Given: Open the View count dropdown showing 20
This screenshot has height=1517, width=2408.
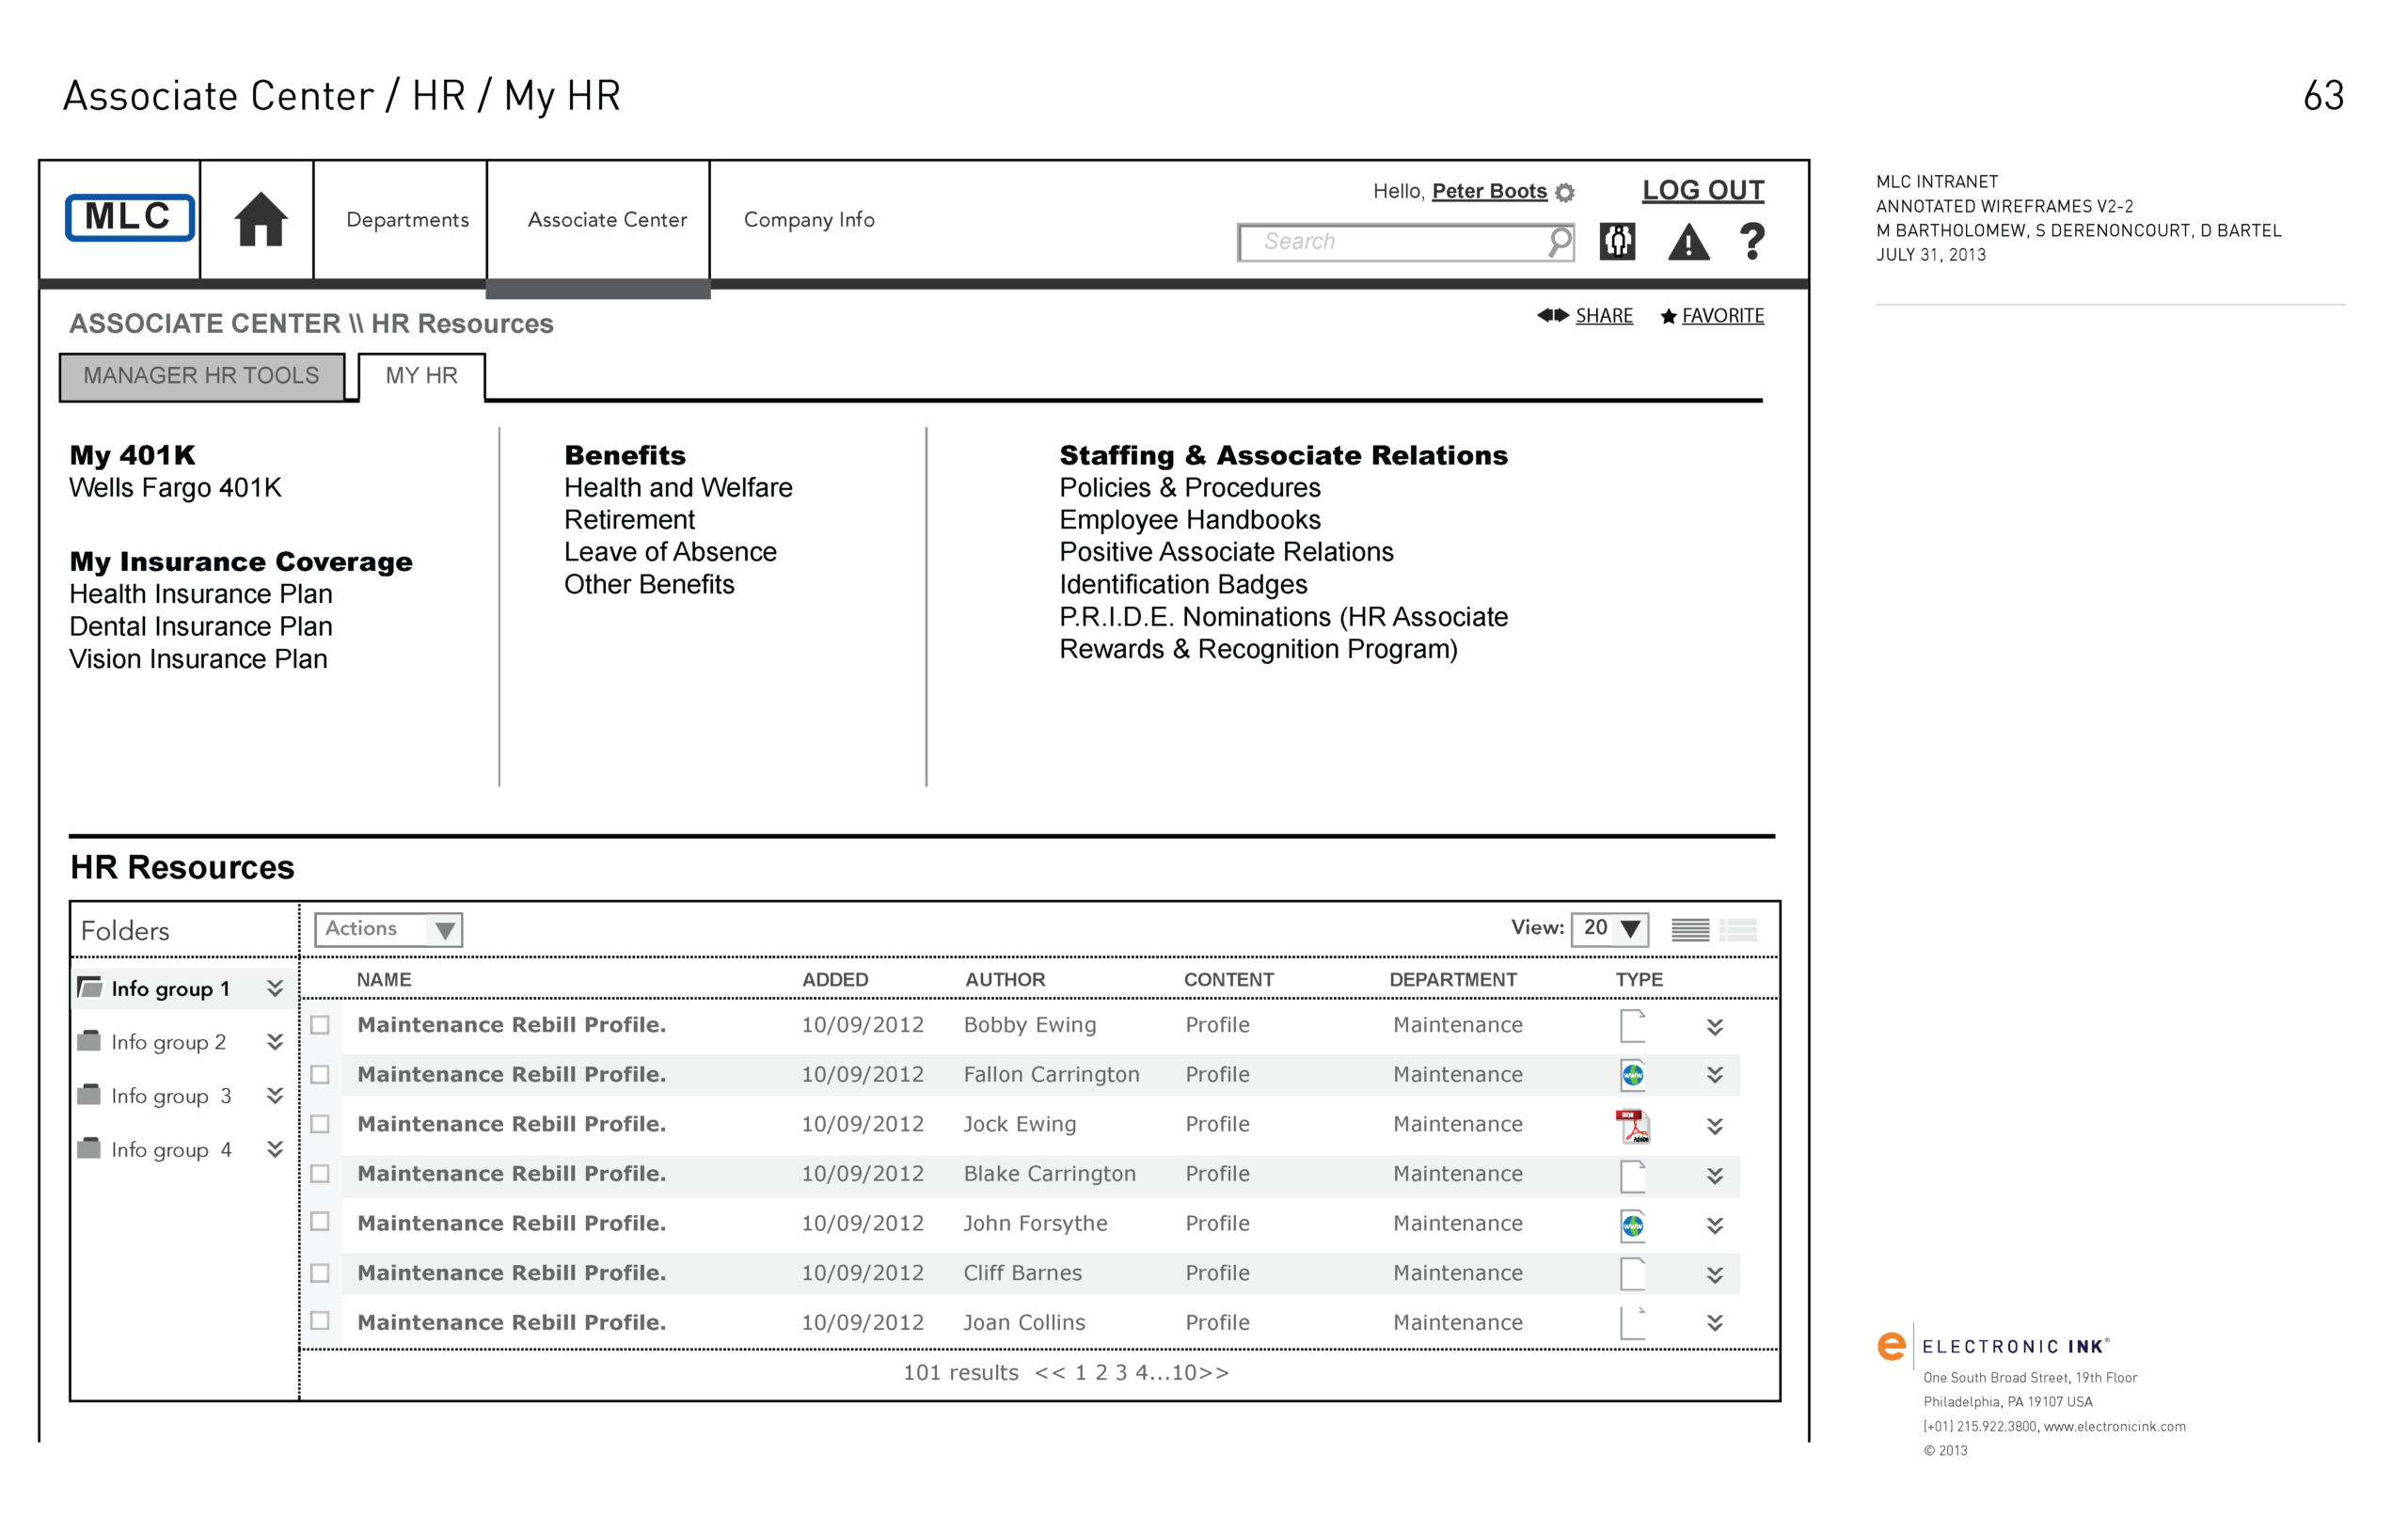Looking at the screenshot, I should point(1609,929).
